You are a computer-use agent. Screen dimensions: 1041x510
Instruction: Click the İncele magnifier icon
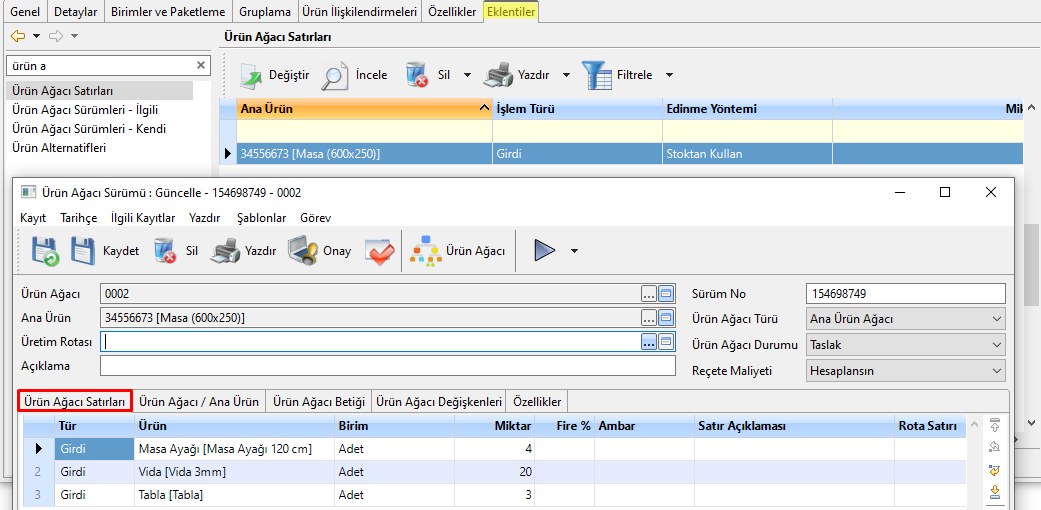pos(335,75)
